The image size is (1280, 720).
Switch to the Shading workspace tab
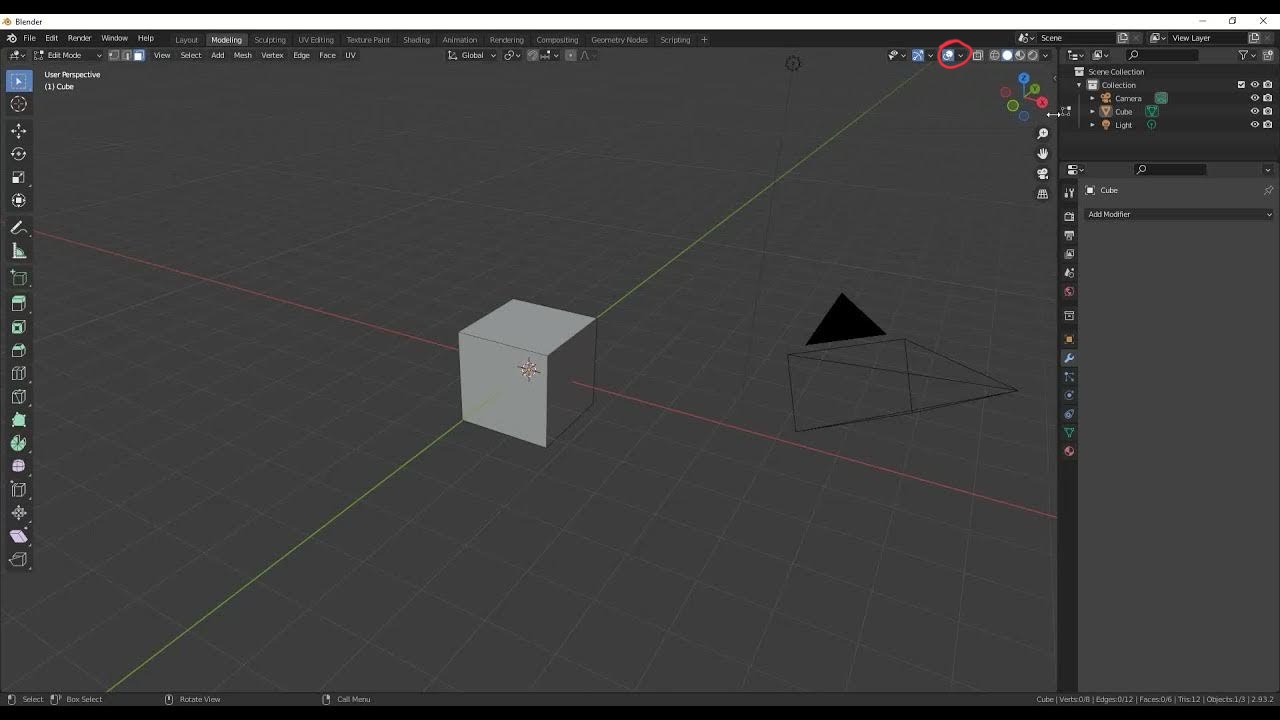(x=416, y=40)
